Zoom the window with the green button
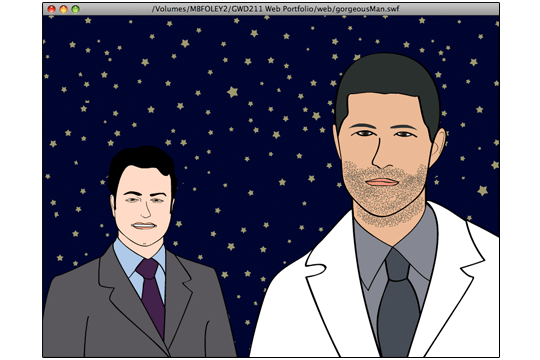 click(x=75, y=9)
